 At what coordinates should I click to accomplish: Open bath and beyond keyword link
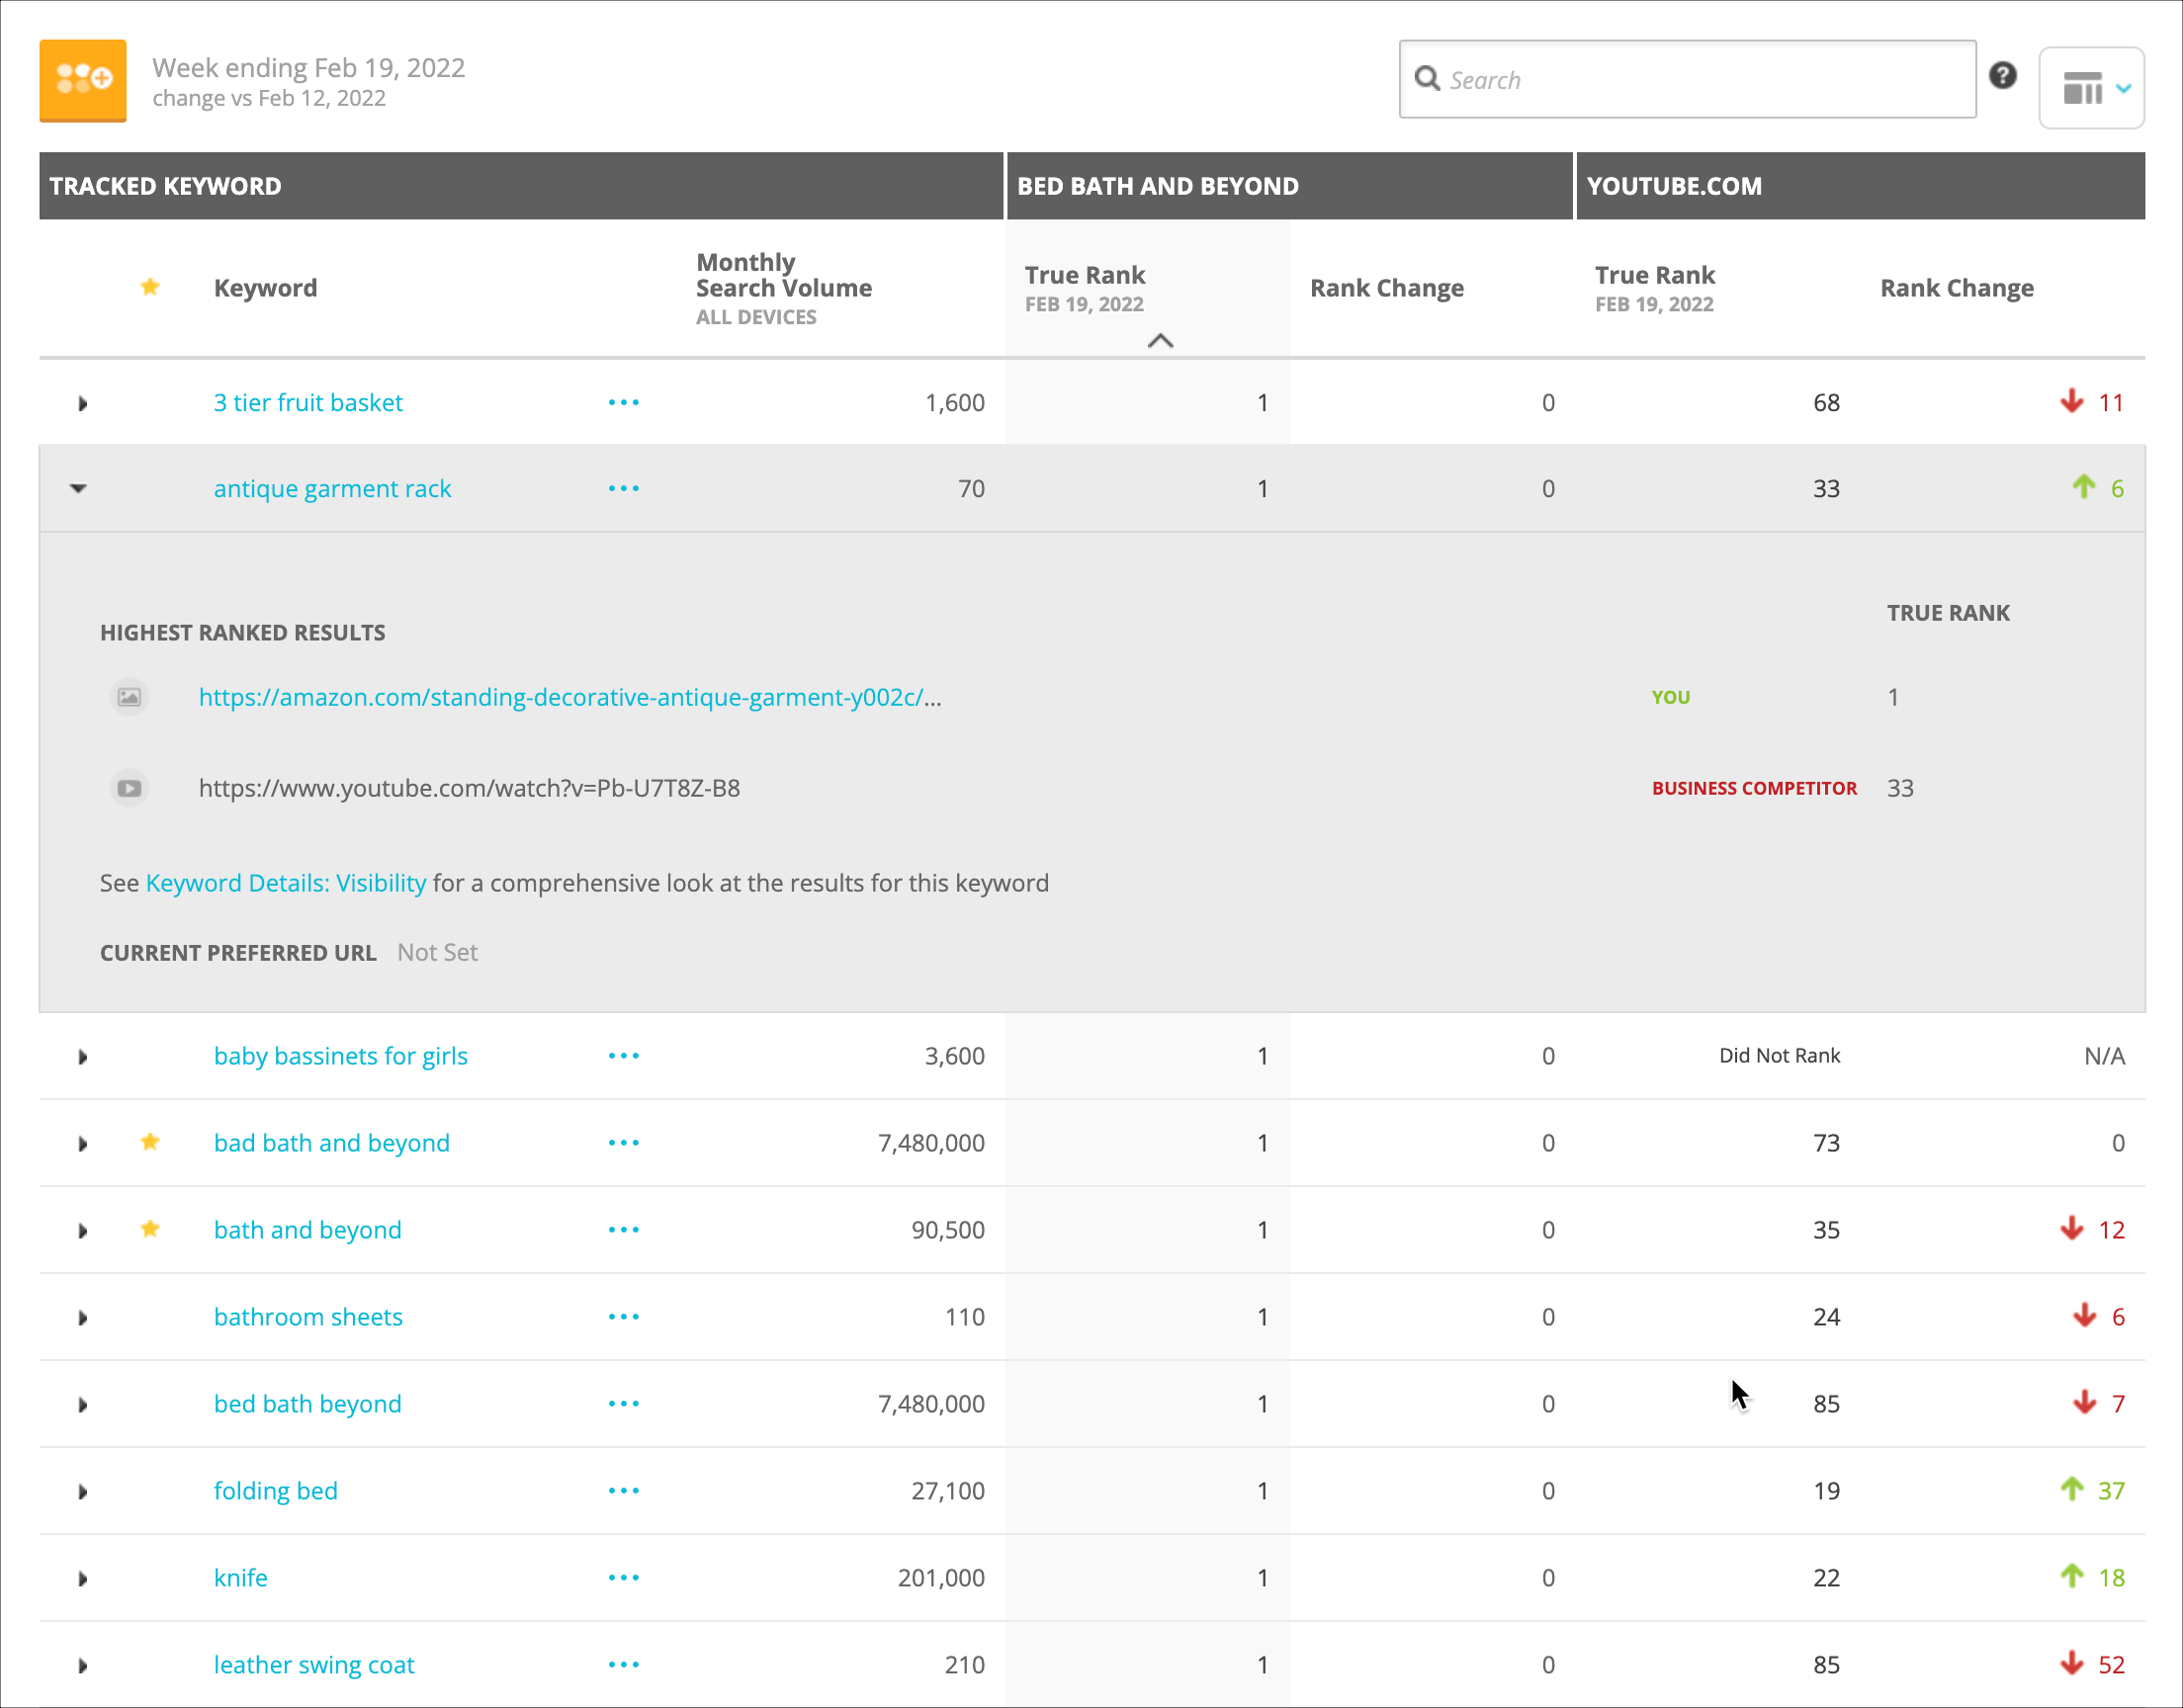308,1230
